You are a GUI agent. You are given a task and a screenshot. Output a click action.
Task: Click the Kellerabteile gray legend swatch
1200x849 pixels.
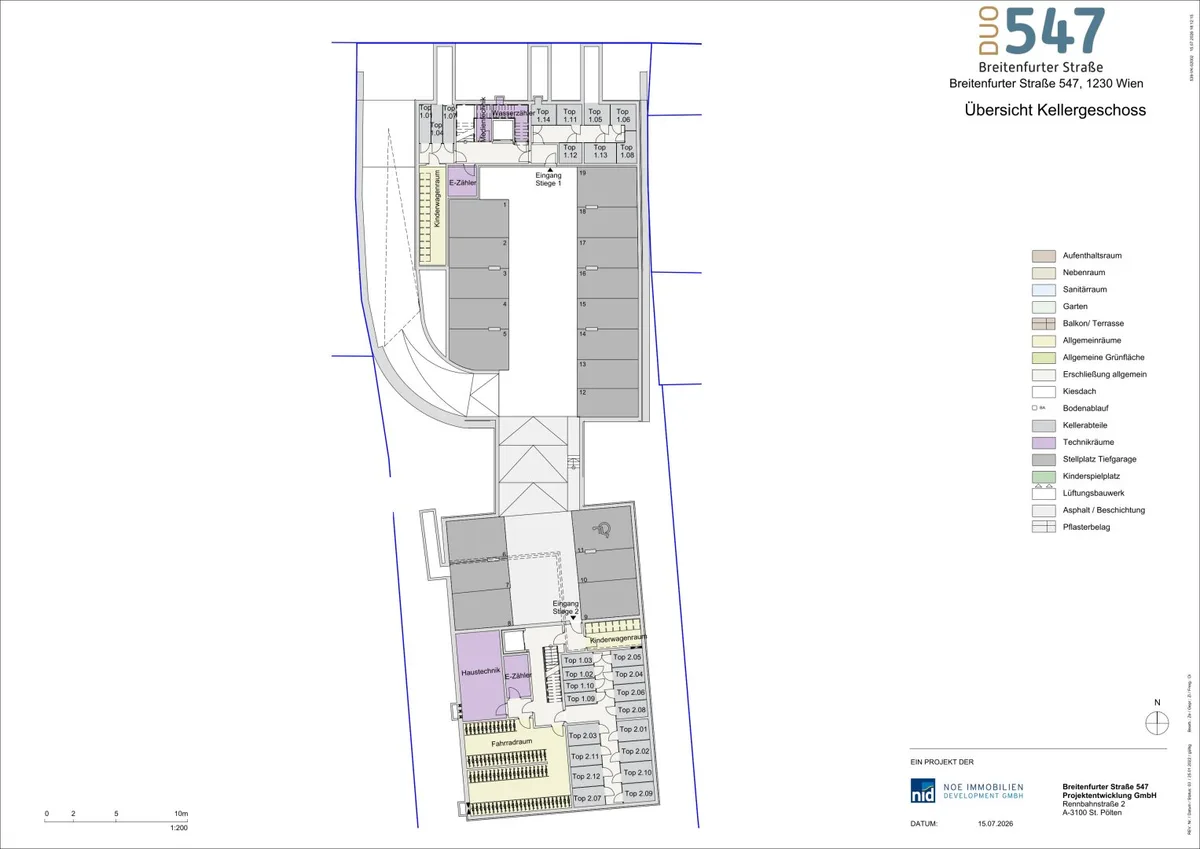pyautogui.click(x=1044, y=425)
